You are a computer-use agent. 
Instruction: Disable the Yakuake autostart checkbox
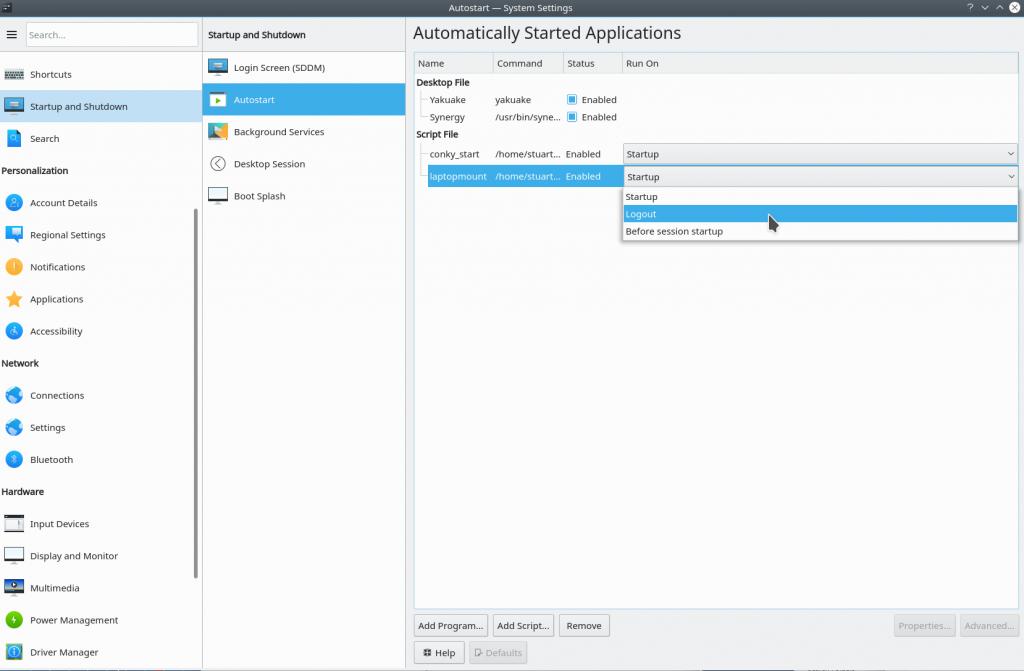[x=572, y=100]
